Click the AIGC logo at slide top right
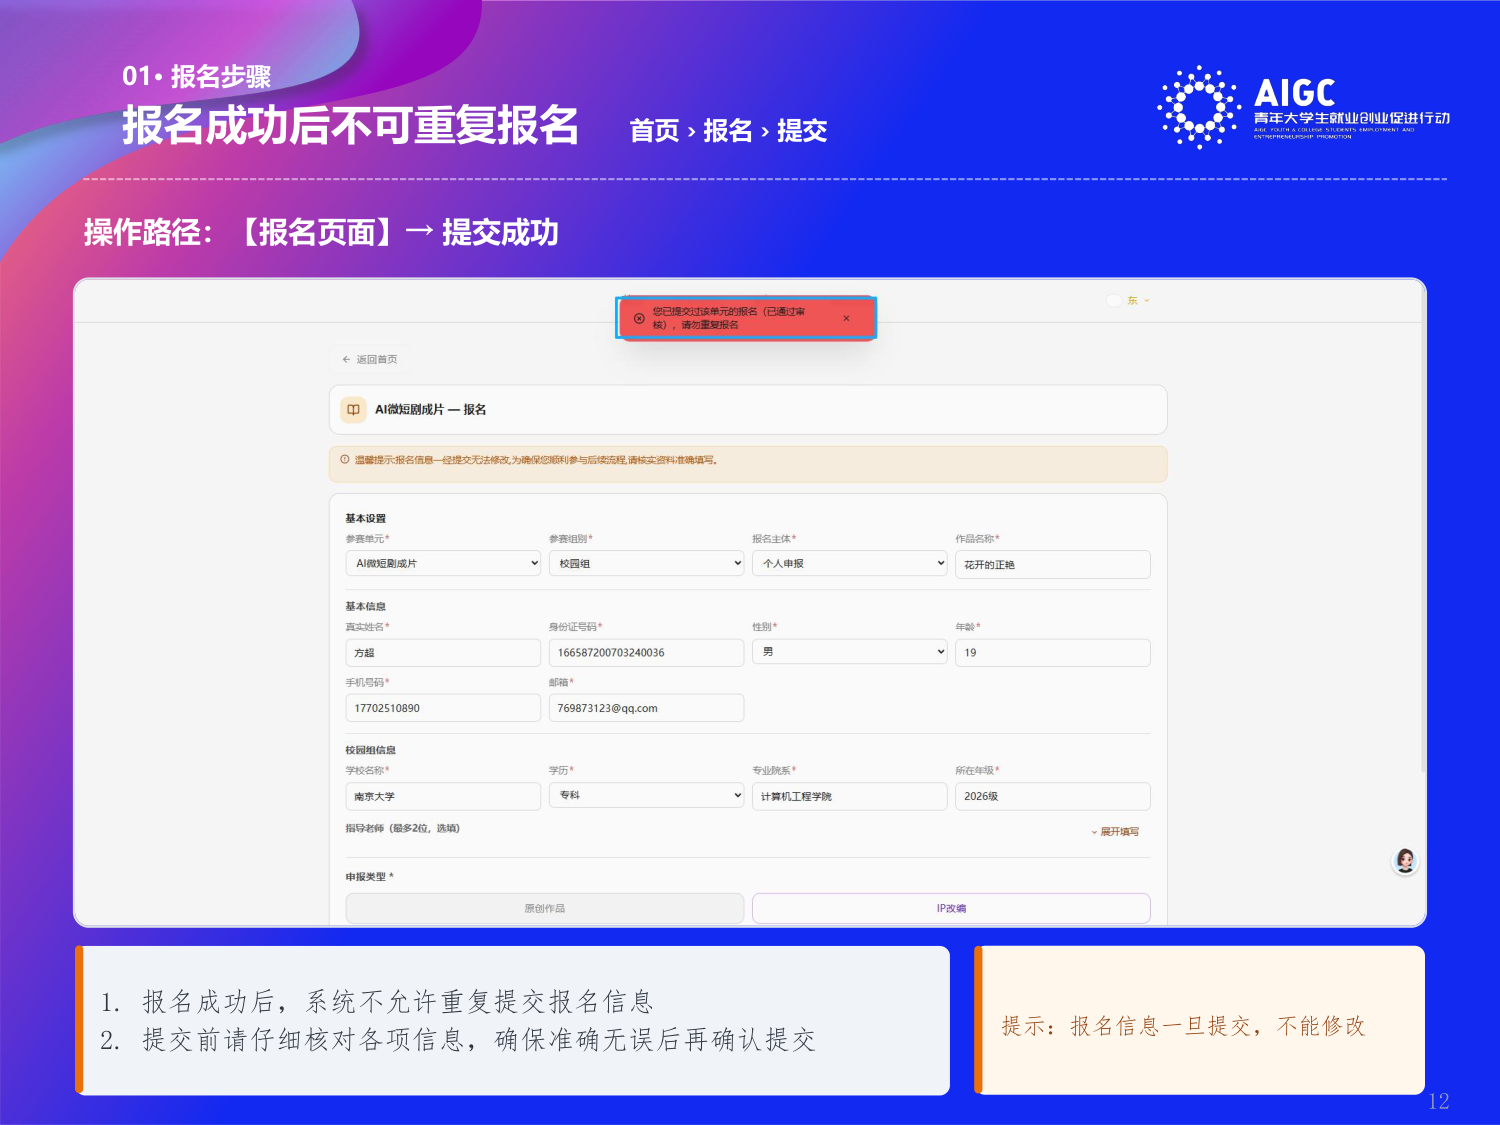 1303,107
